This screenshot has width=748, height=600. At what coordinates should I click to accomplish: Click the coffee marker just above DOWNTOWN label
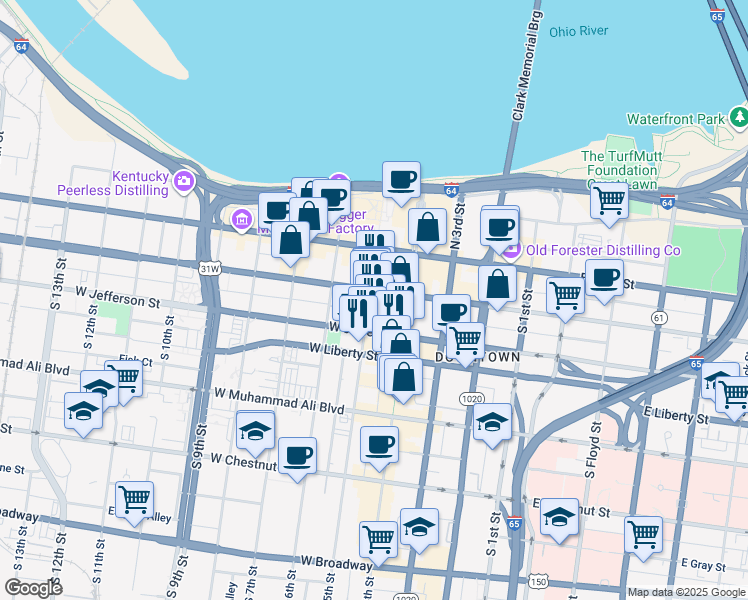point(451,313)
